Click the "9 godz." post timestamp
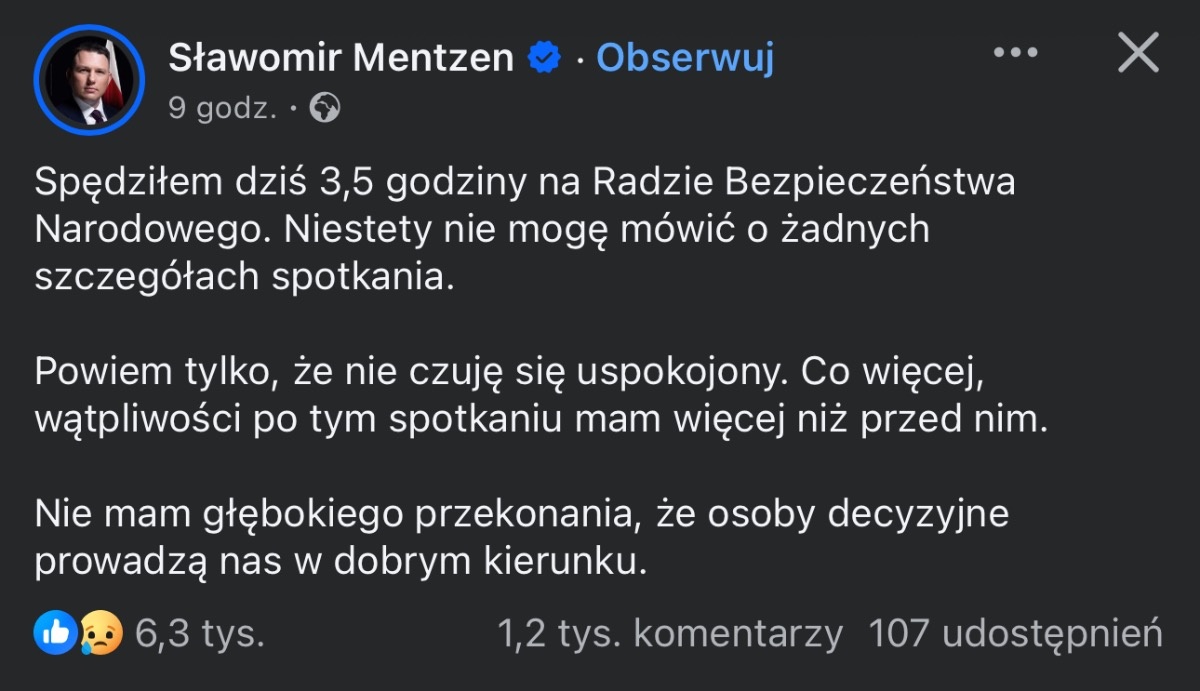1200x691 pixels. pos(222,109)
